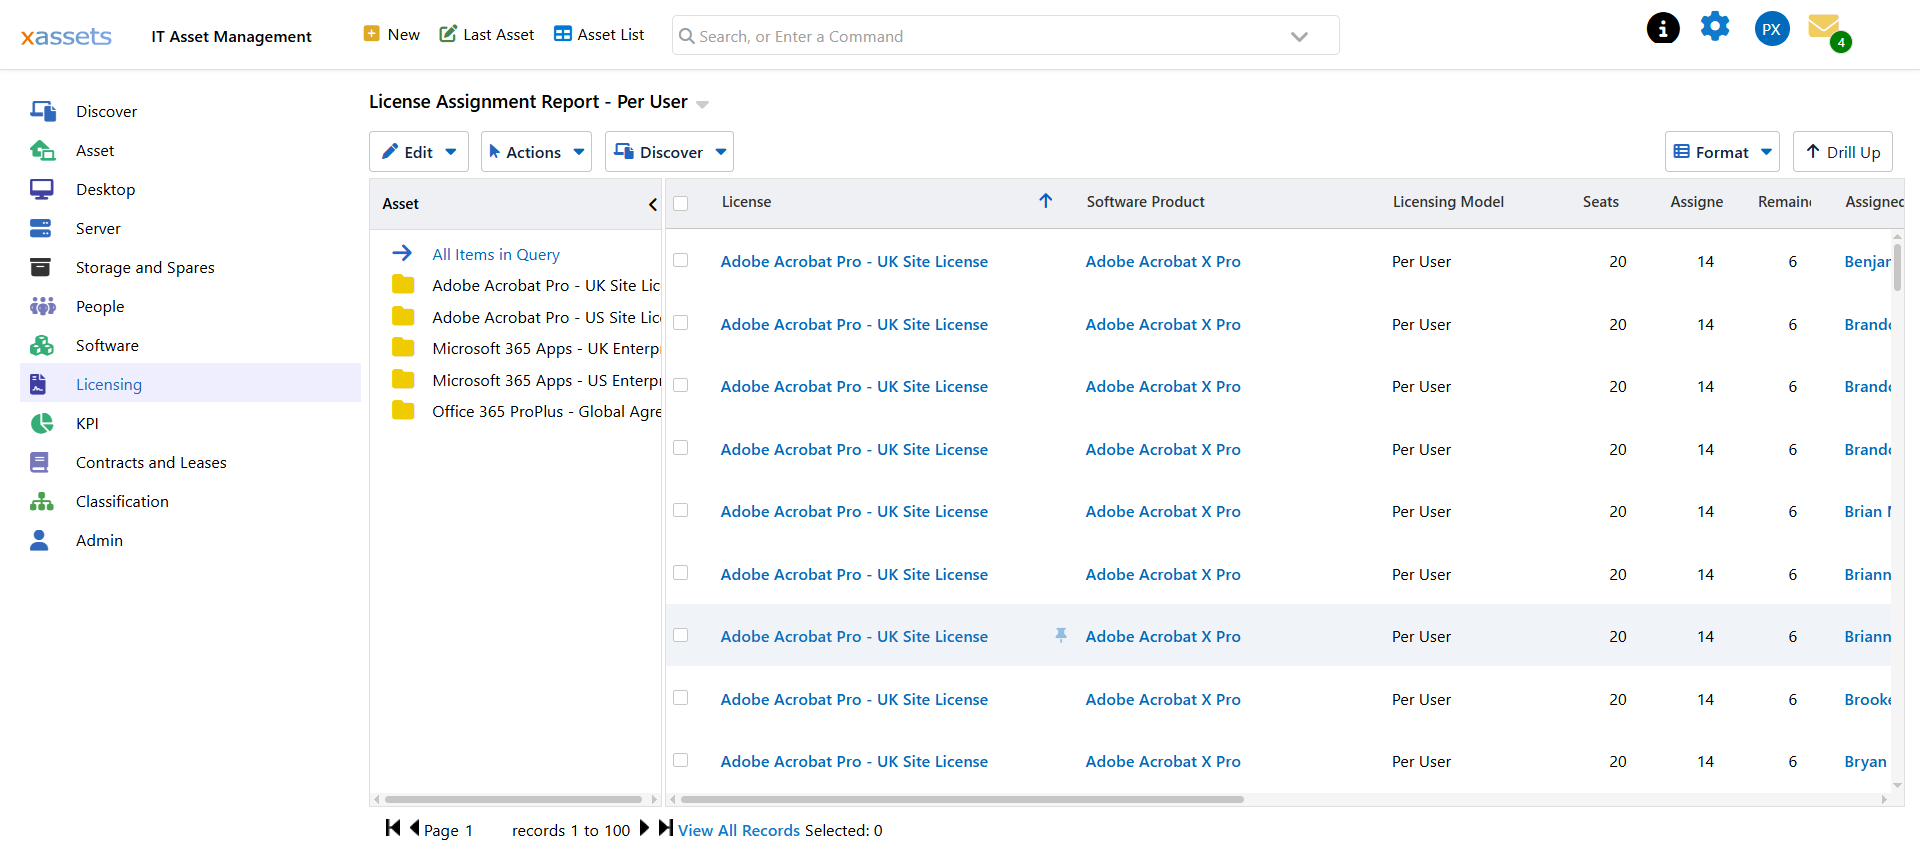Click the Last Asset button

tap(487, 34)
